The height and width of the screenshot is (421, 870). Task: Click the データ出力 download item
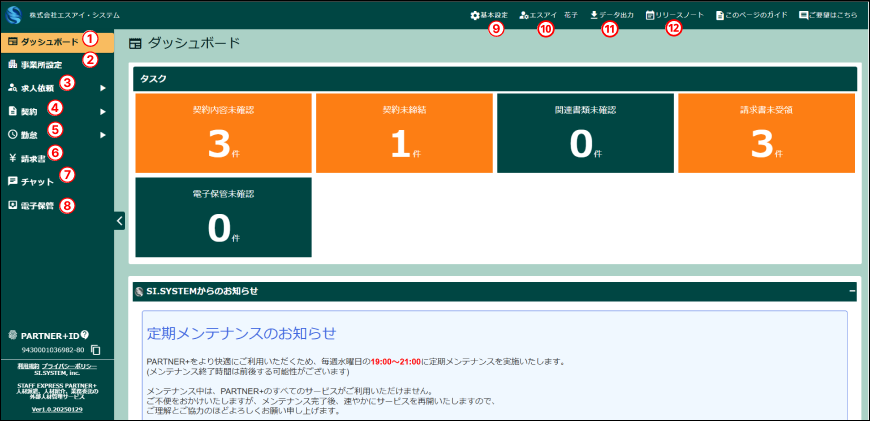coord(611,16)
